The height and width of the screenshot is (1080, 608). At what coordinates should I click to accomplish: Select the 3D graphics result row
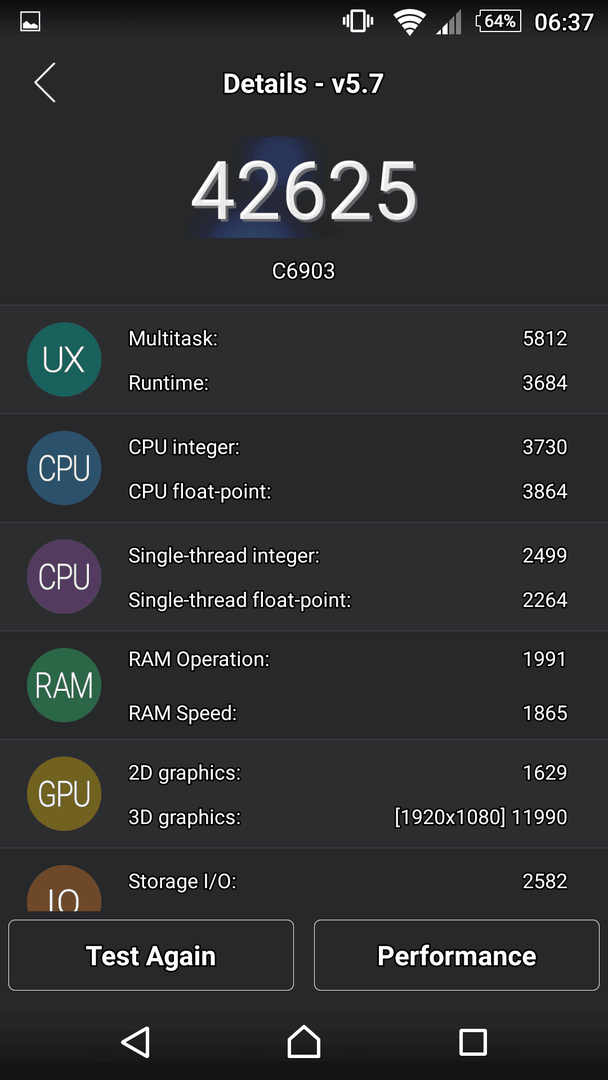pos(348,818)
